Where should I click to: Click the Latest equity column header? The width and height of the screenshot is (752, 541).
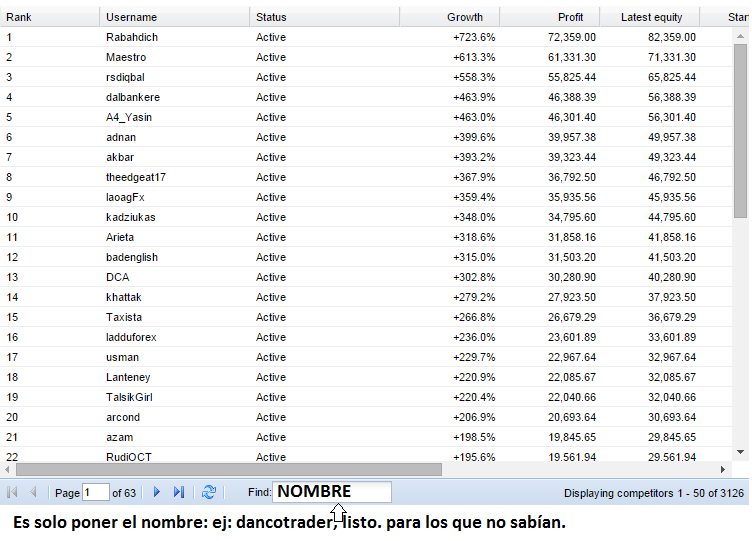click(x=650, y=17)
